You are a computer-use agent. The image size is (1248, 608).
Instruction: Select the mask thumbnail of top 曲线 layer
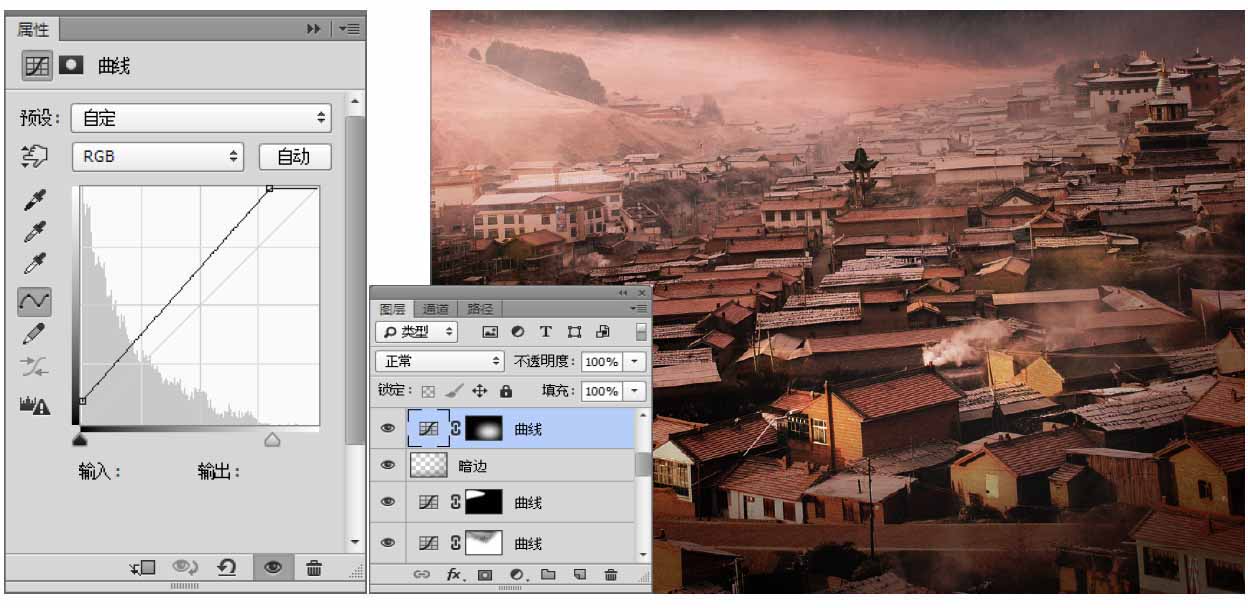485,428
